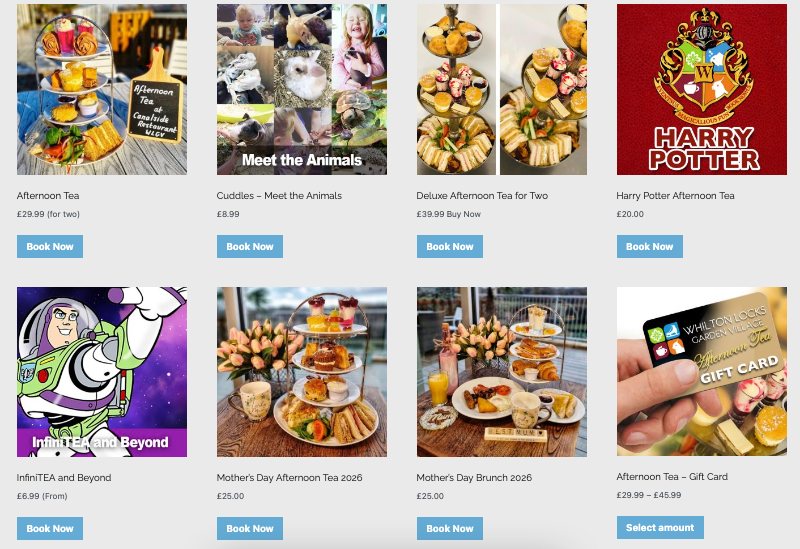Open the Deluxe Afternoon Tea for Two title
Screen dimensions: 800x549
(x=482, y=195)
